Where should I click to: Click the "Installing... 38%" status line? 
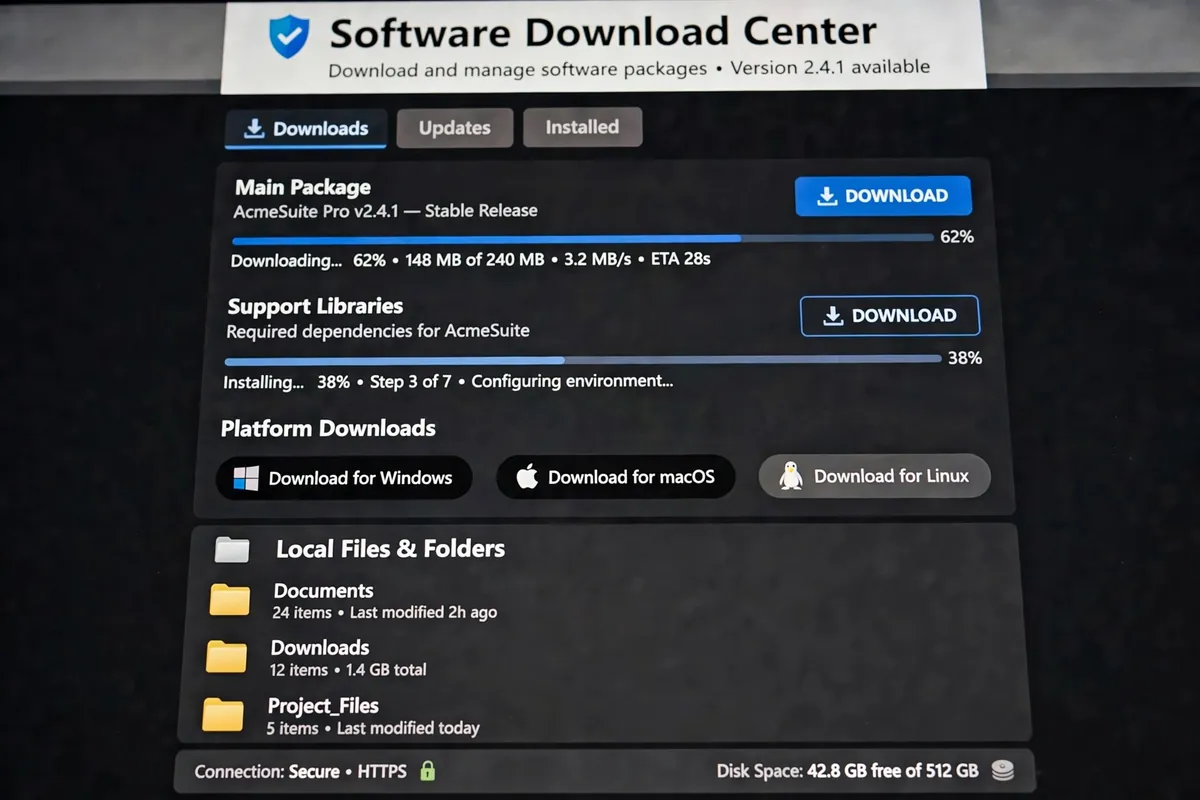click(x=448, y=382)
